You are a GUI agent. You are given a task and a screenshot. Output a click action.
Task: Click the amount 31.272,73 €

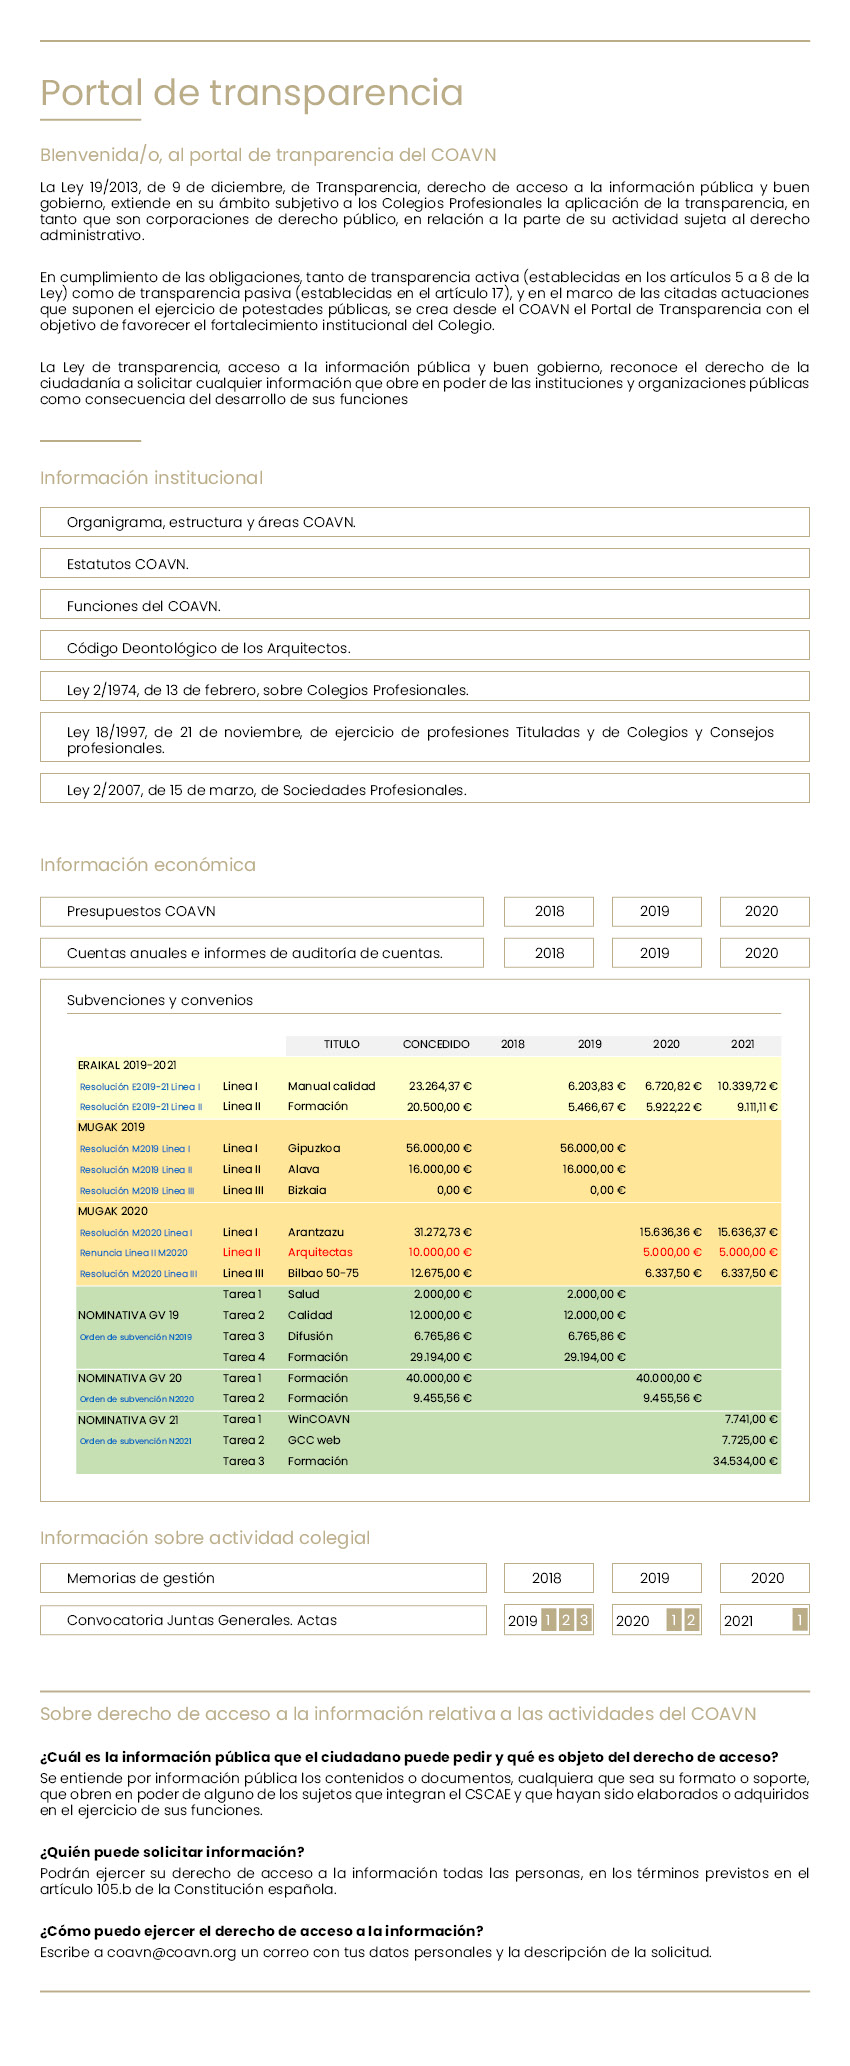coord(443,1232)
